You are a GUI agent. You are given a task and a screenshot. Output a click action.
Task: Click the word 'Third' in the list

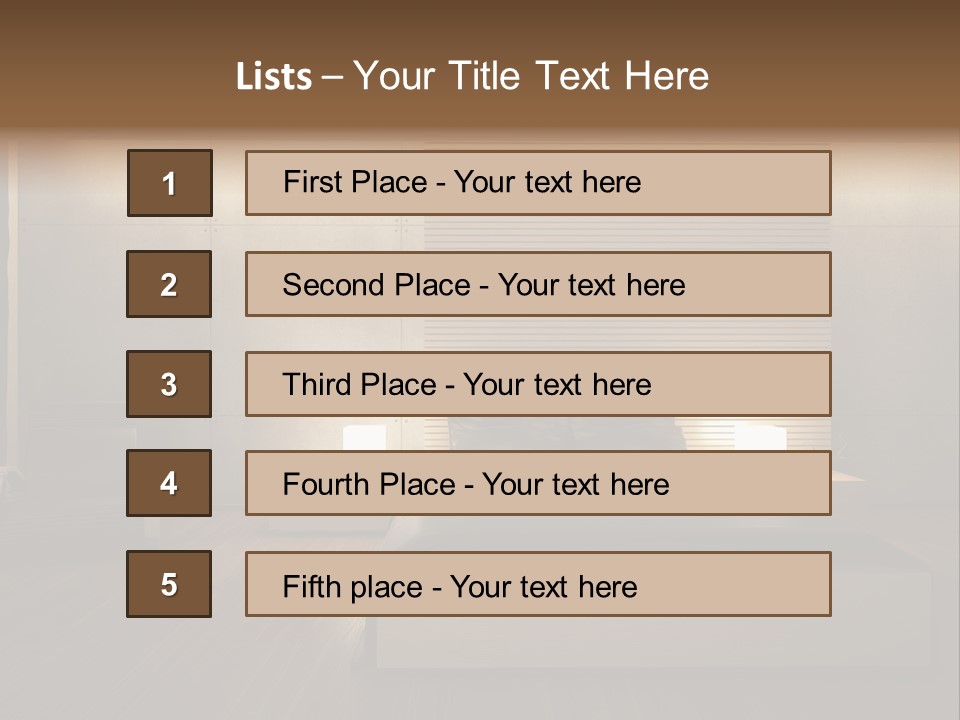pyautogui.click(x=314, y=385)
